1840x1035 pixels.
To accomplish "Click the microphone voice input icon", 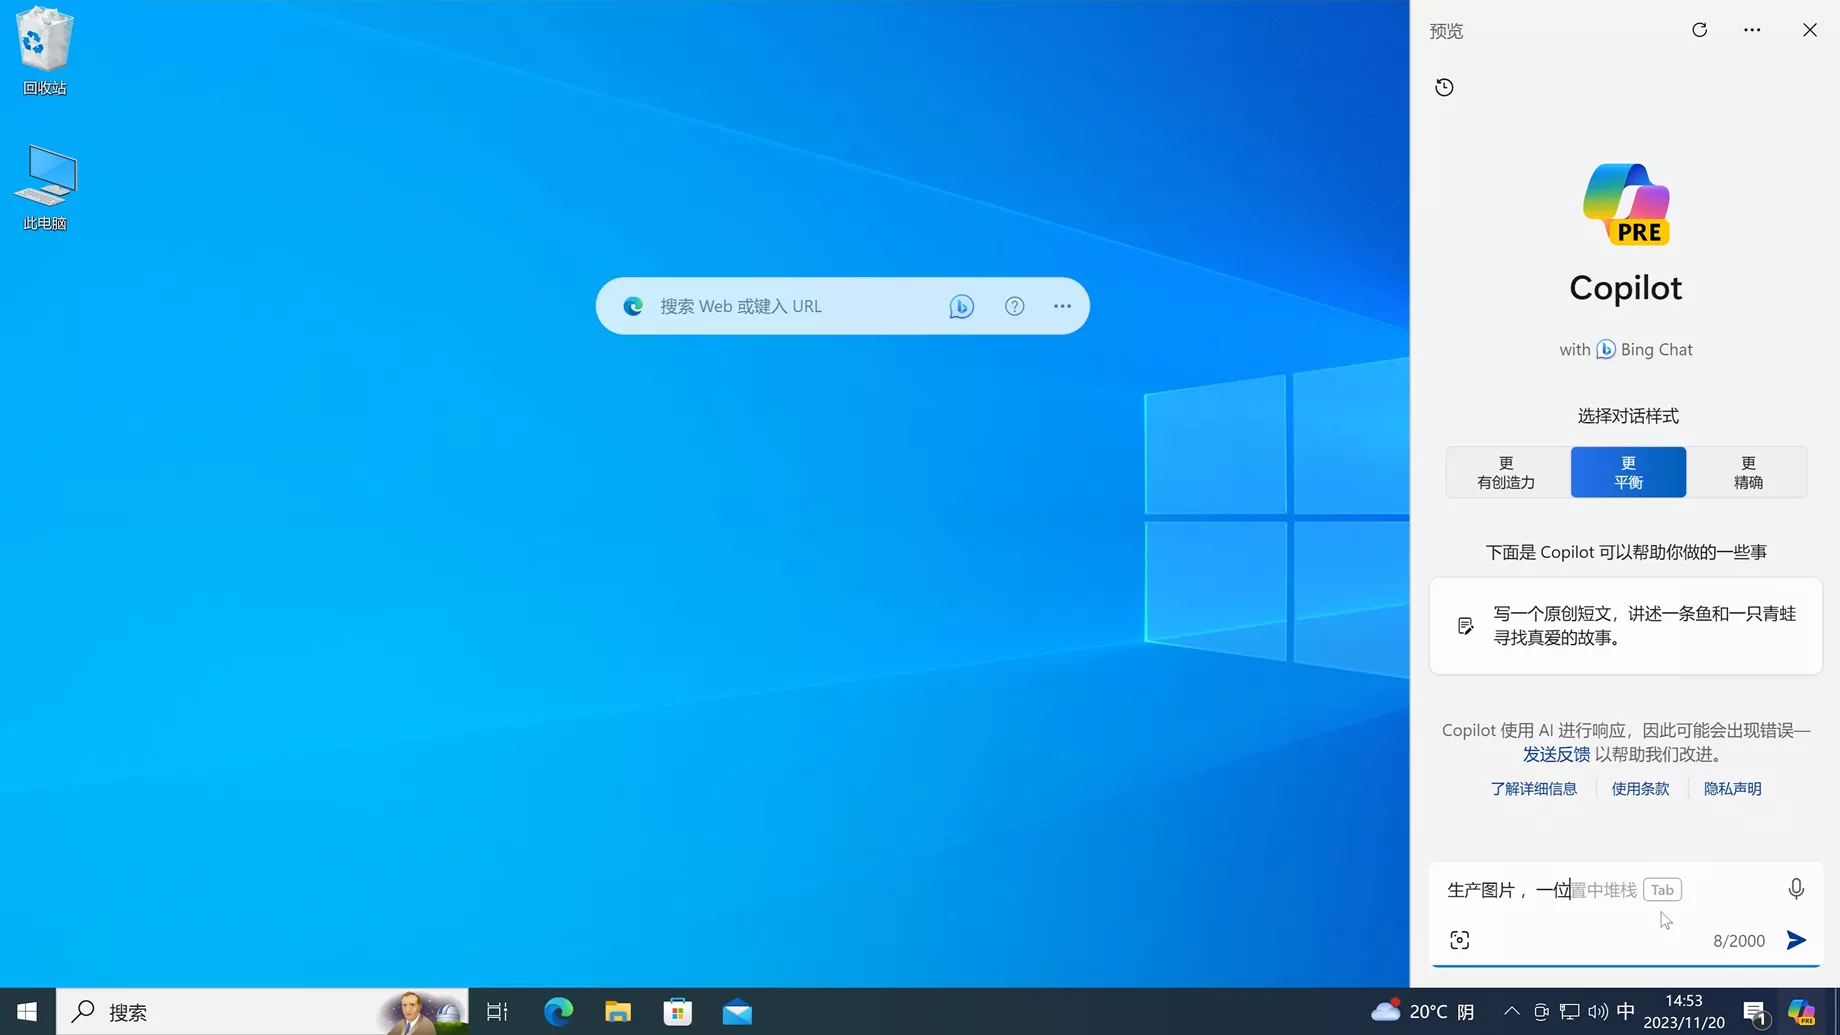I will coord(1796,889).
